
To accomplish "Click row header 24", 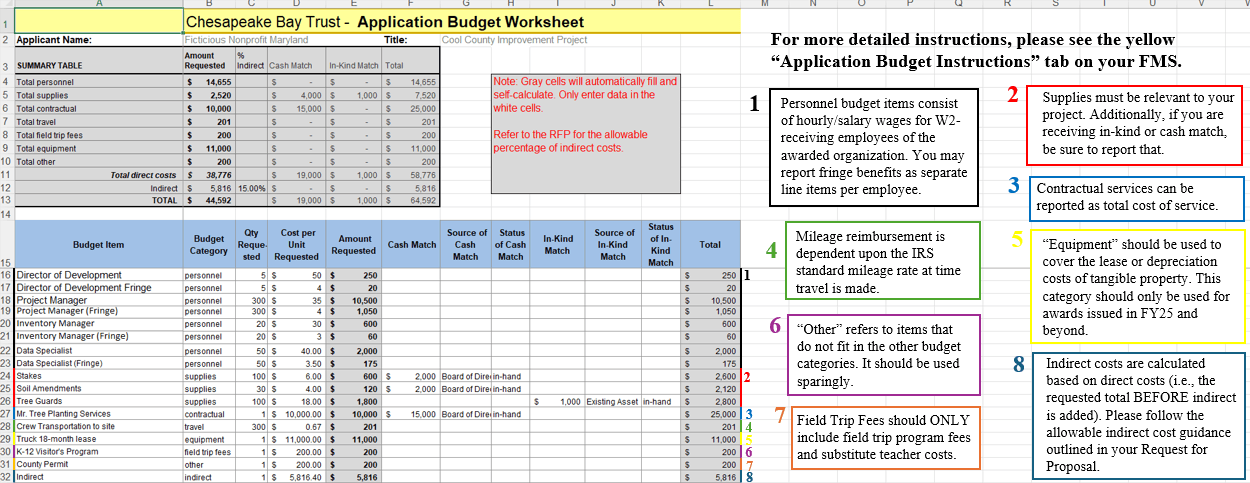I will [x=7, y=376].
